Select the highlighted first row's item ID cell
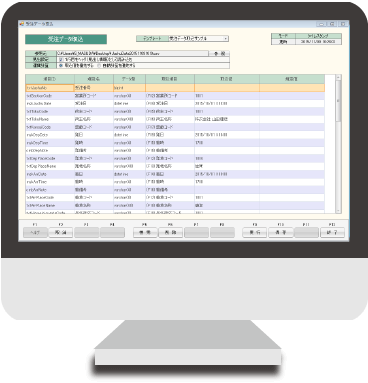Viewport: 368px width, 383px height. click(x=50, y=88)
